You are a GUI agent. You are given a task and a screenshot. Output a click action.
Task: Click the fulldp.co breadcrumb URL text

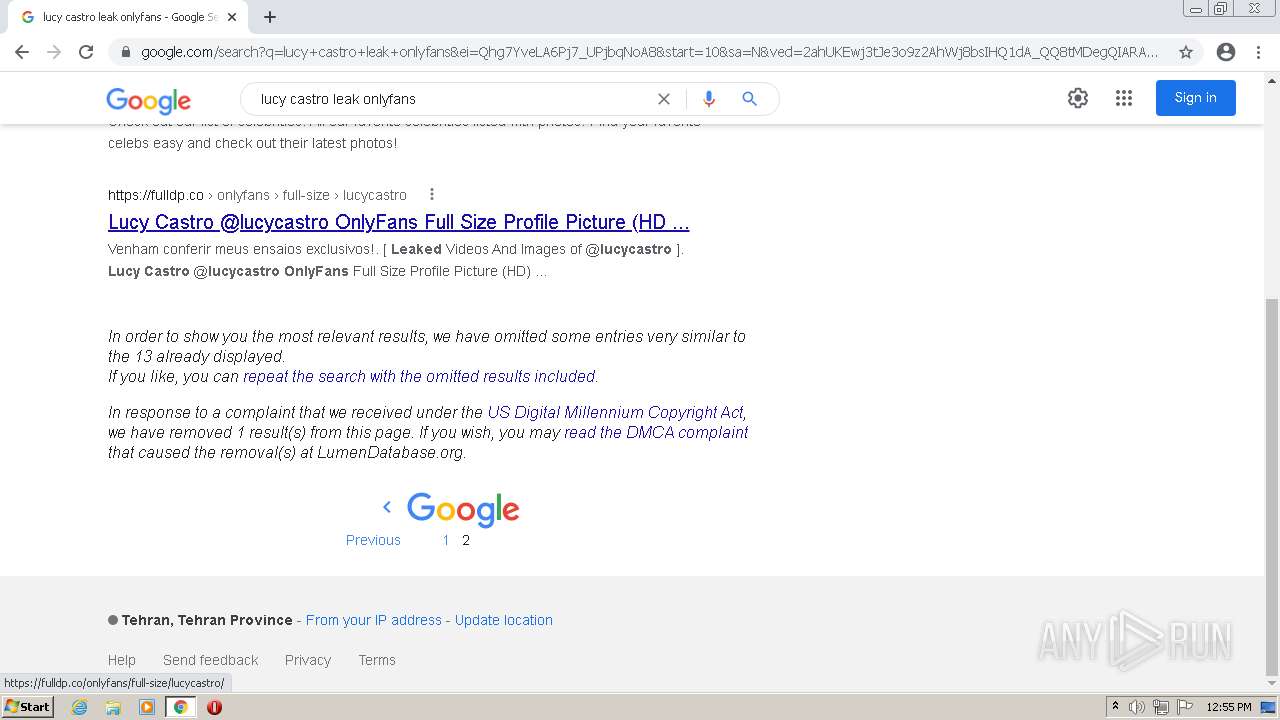(x=257, y=195)
